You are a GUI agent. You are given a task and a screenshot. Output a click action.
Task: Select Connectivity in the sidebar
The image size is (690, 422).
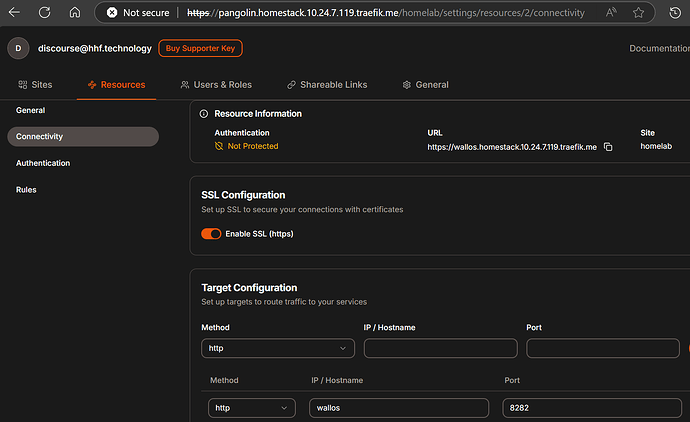click(x=83, y=136)
